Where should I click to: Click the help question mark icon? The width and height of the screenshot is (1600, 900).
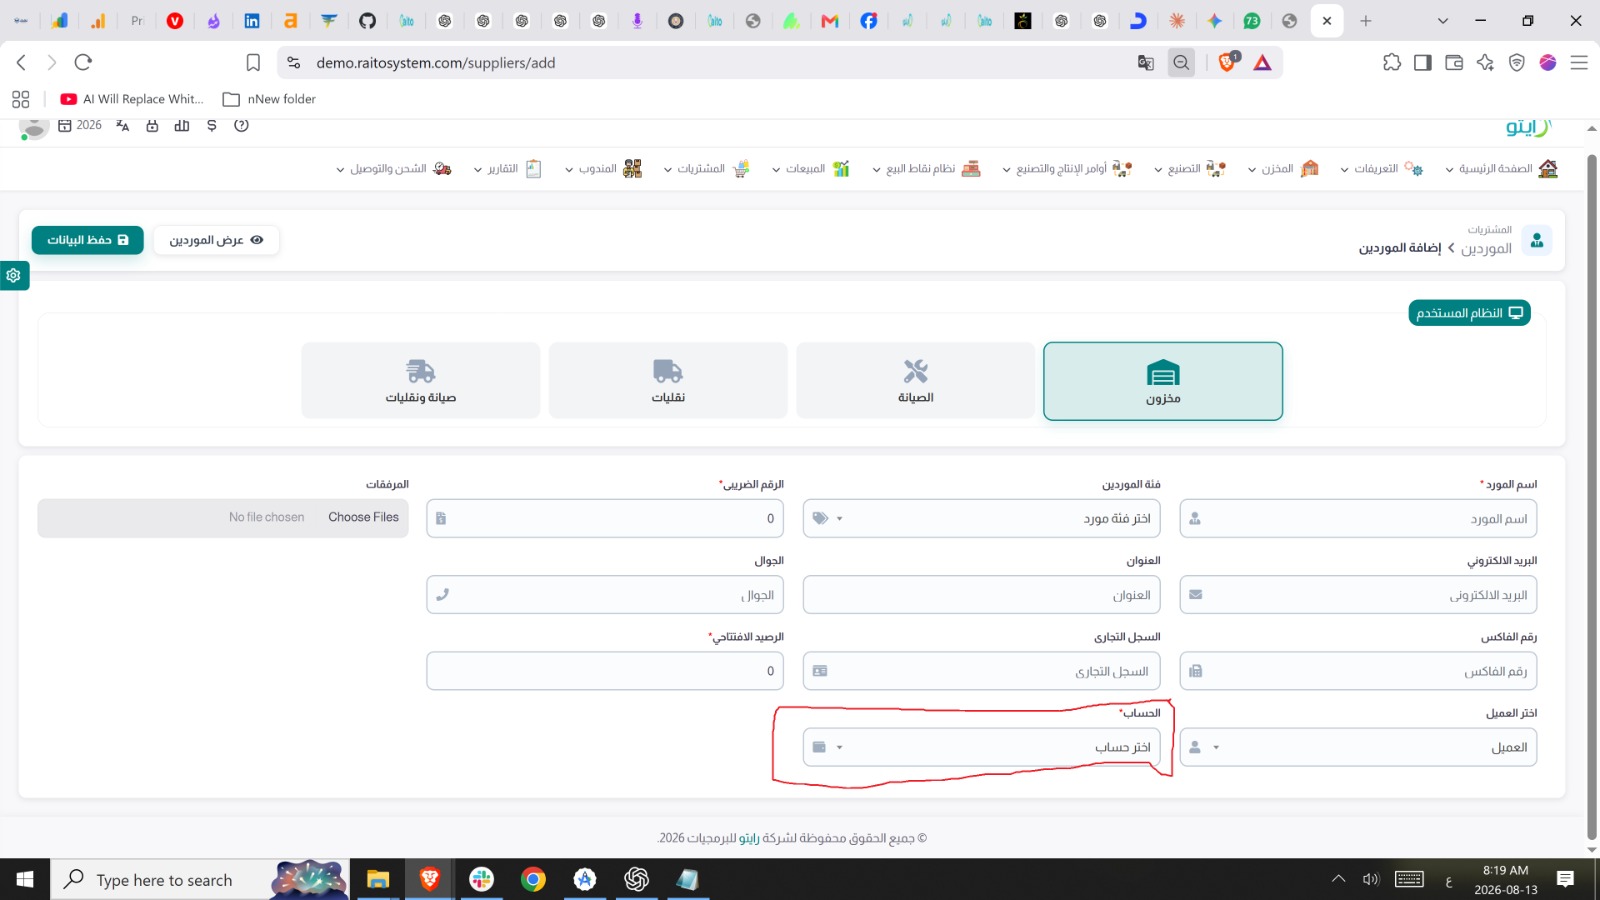coord(241,126)
